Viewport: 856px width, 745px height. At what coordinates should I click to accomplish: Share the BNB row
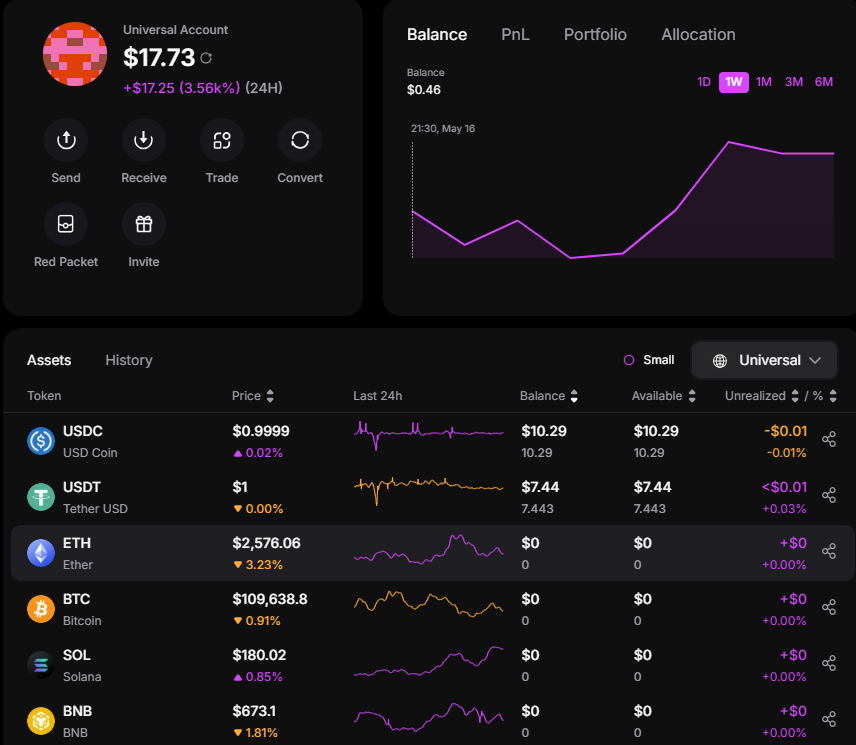point(829,719)
